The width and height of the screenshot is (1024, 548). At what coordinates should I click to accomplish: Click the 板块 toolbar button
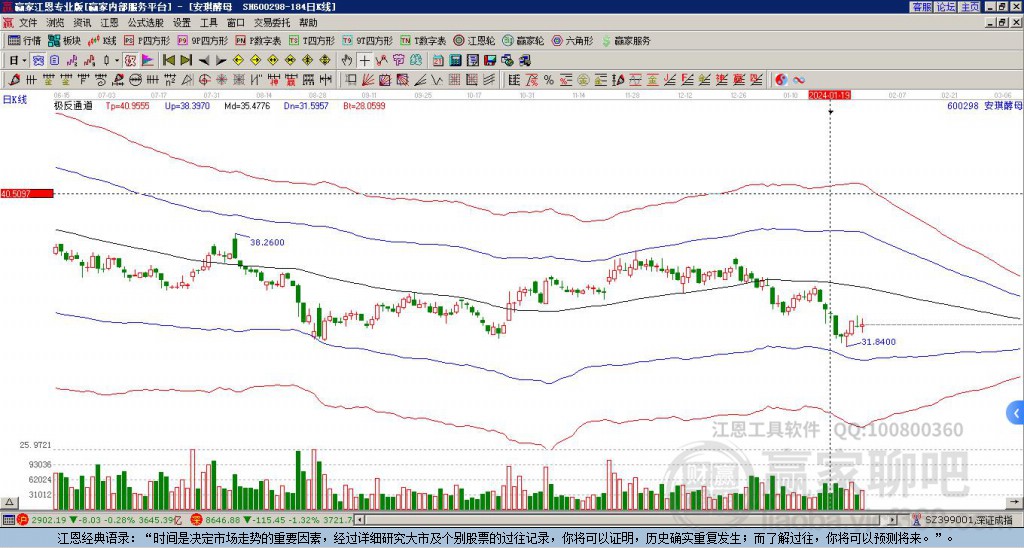pyautogui.click(x=65, y=40)
